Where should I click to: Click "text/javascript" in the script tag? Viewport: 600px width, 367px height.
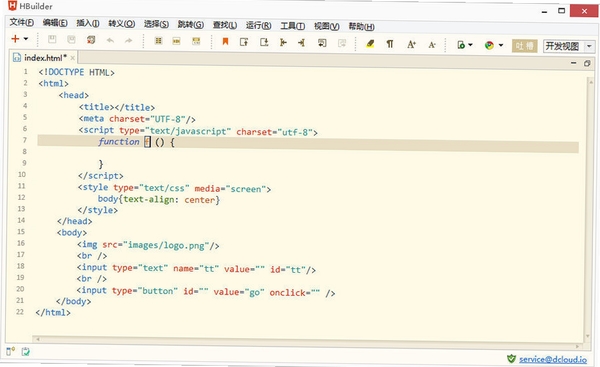point(188,131)
